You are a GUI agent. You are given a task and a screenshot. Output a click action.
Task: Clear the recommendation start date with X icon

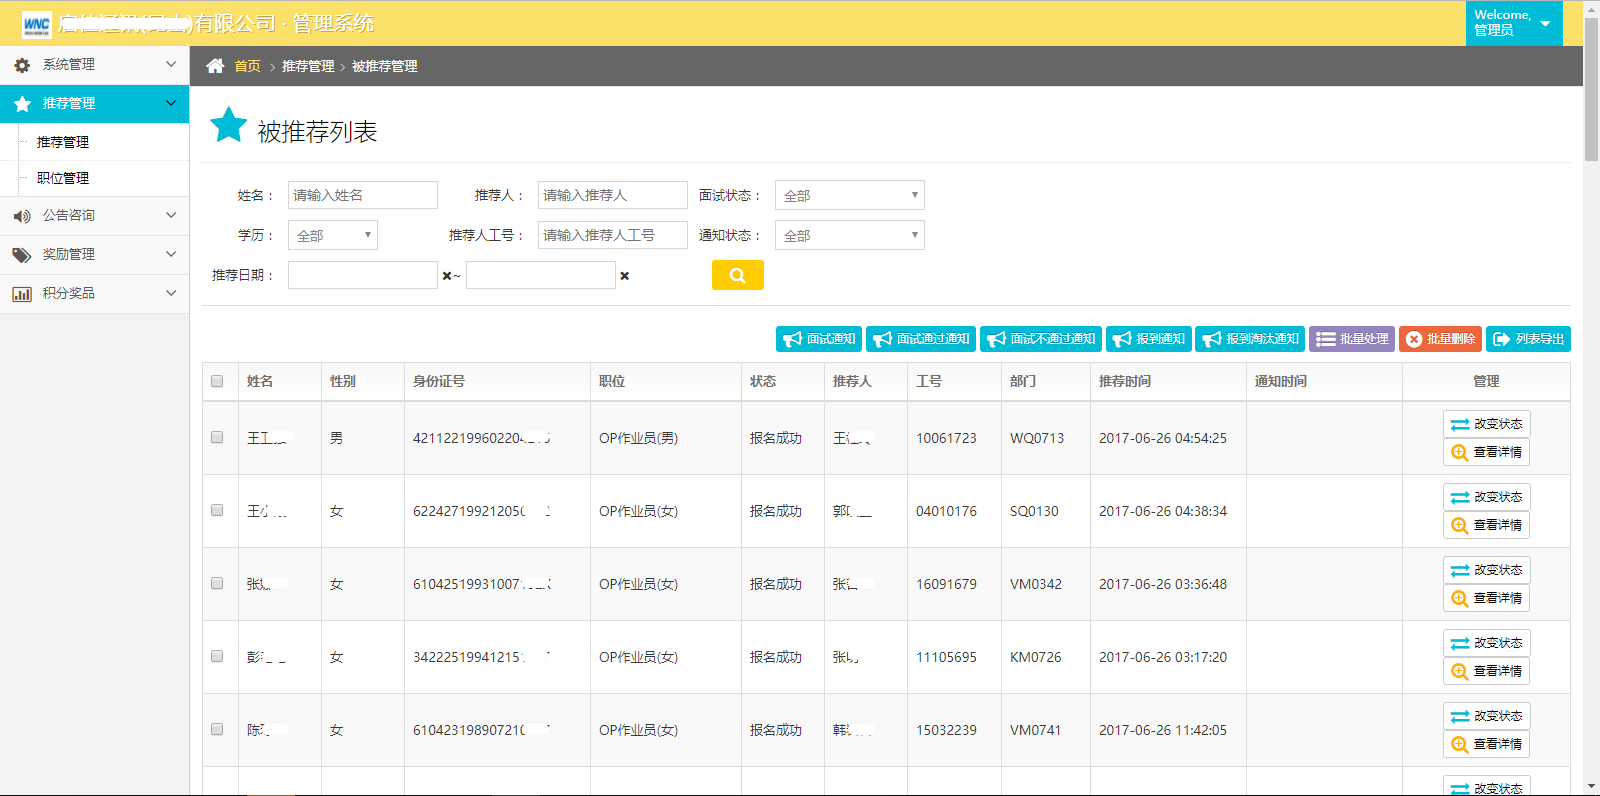coord(446,276)
